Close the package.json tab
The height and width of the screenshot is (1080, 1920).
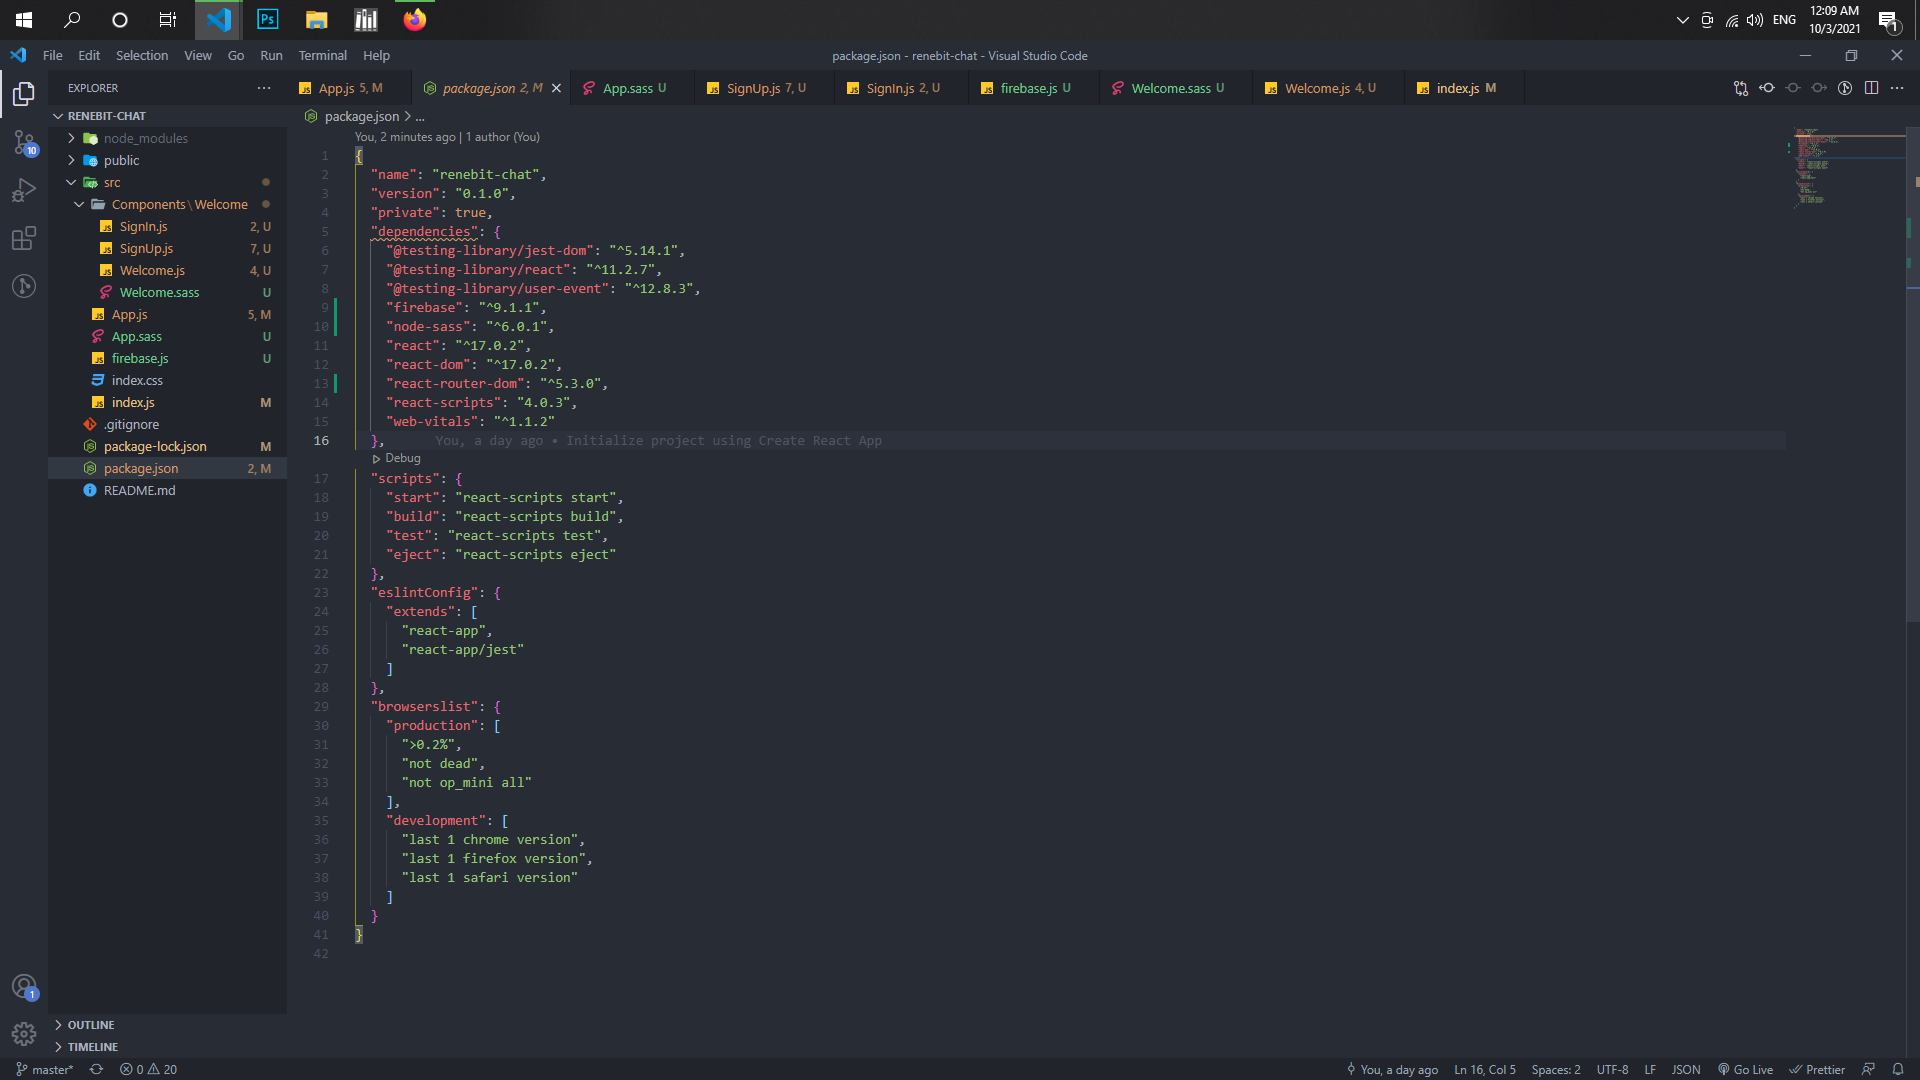(x=557, y=88)
